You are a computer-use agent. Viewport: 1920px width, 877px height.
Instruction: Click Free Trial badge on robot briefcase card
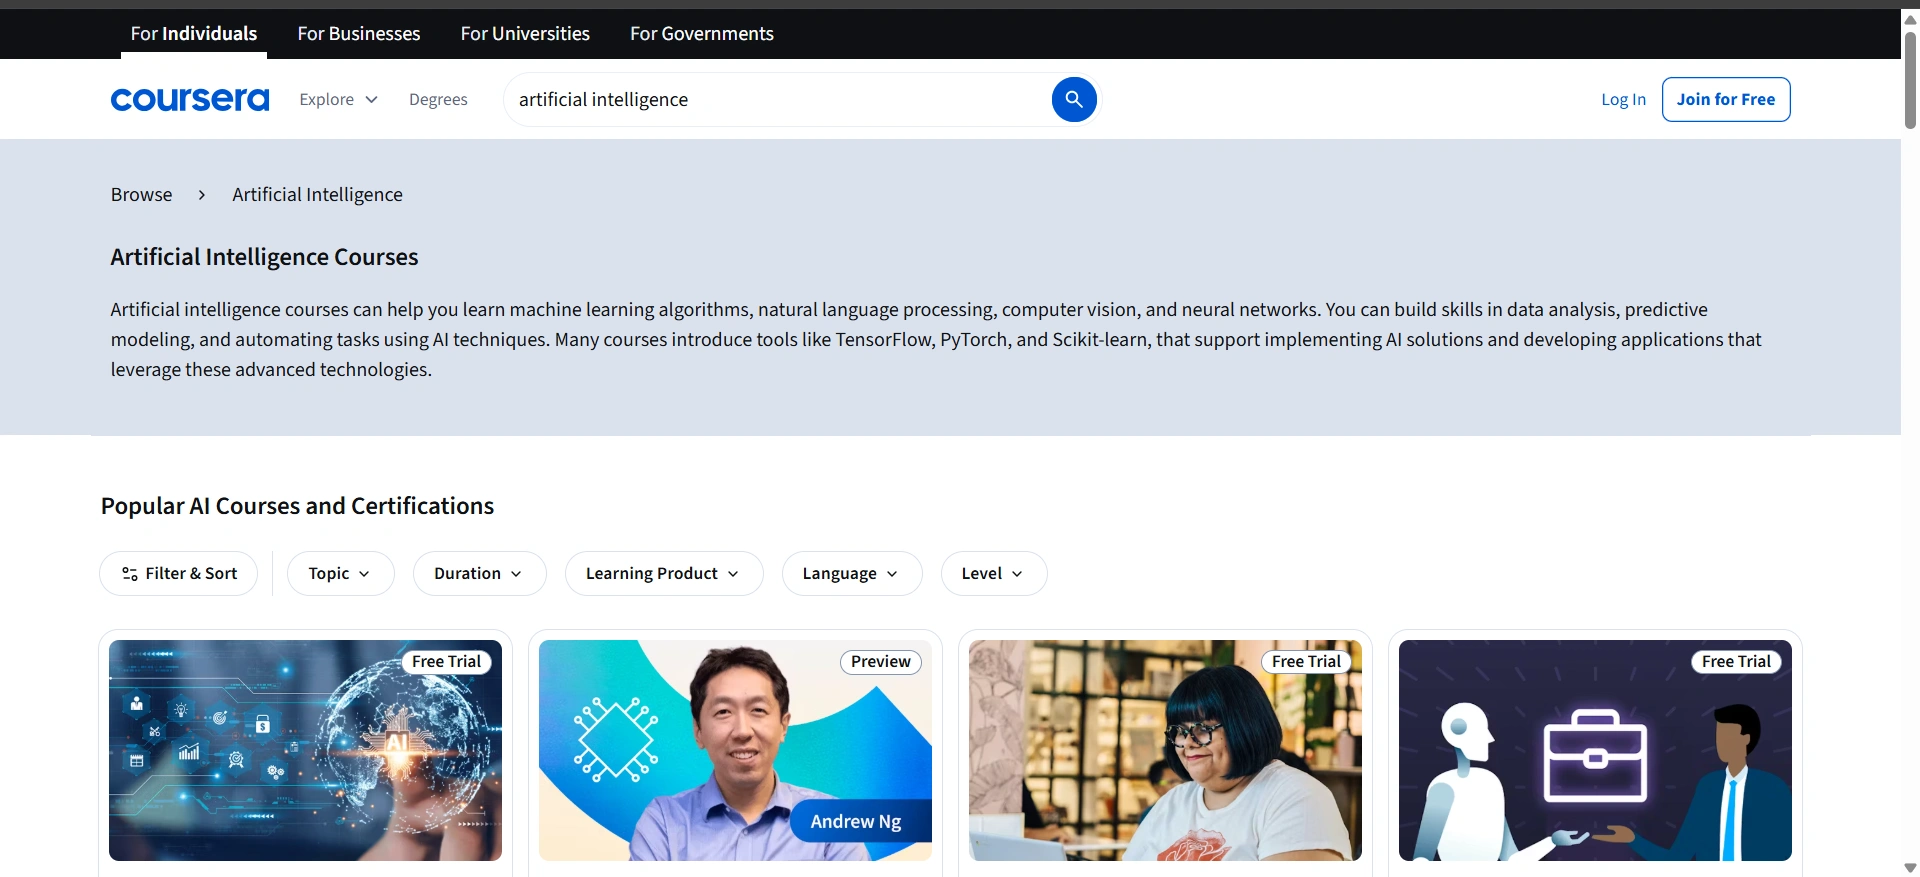click(1736, 661)
